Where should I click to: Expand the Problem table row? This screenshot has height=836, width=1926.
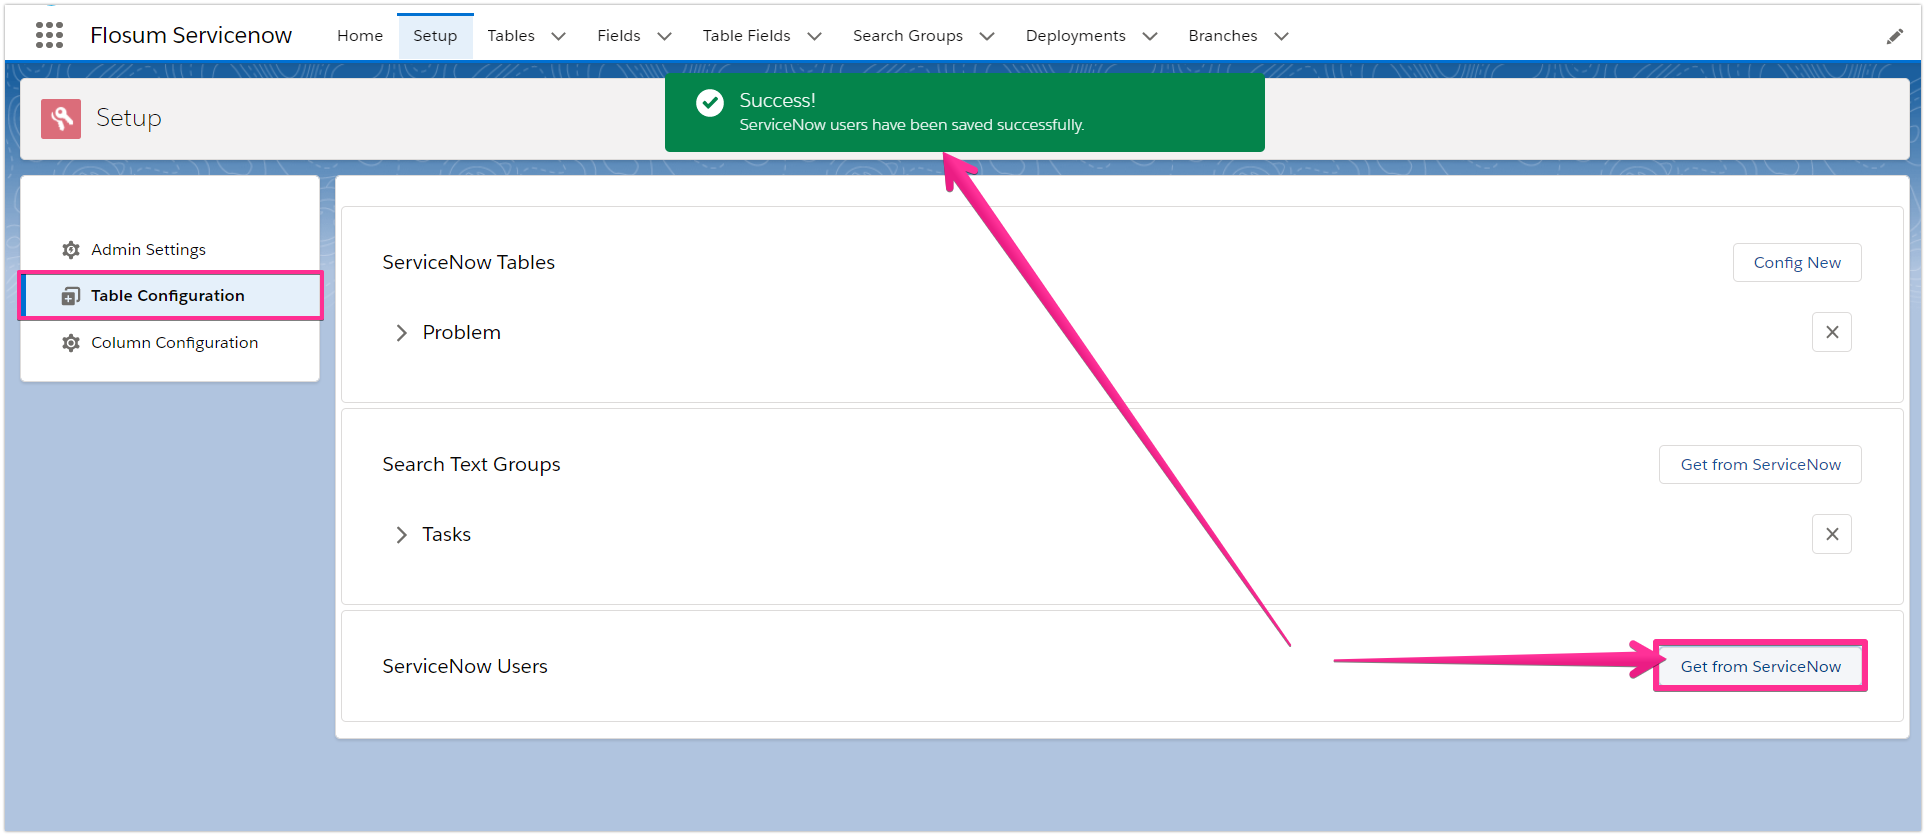[x=401, y=333]
